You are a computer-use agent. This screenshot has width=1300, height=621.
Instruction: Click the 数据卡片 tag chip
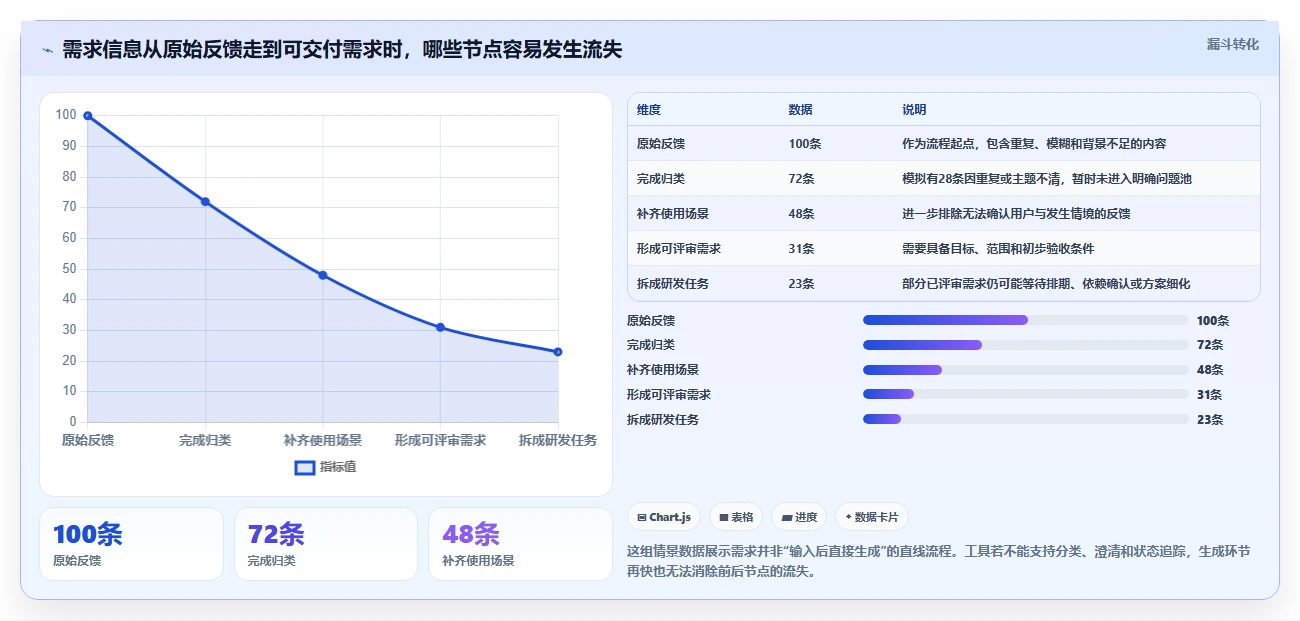[x=872, y=517]
